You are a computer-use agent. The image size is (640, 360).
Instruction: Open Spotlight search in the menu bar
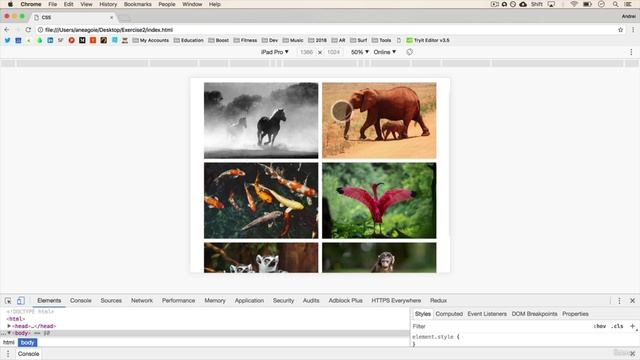point(615,4)
